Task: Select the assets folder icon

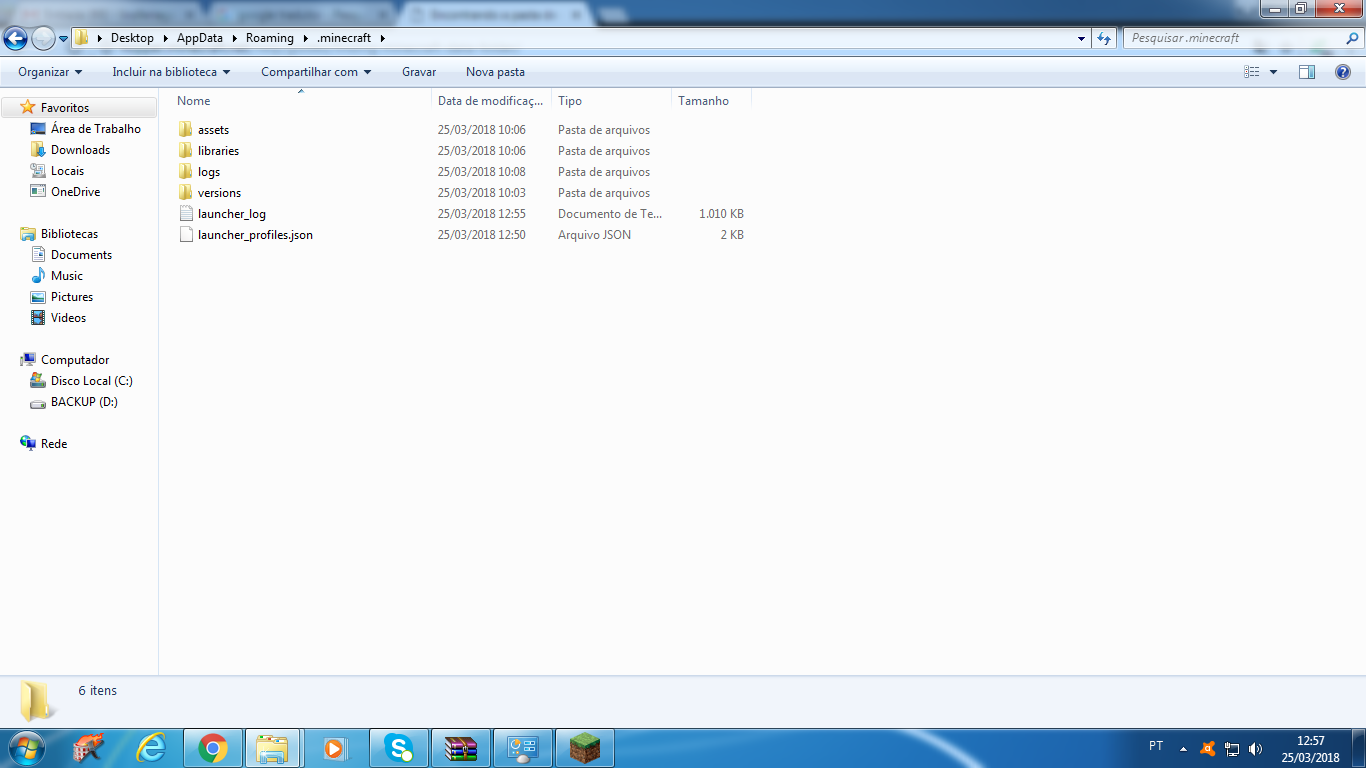Action: pyautogui.click(x=185, y=130)
